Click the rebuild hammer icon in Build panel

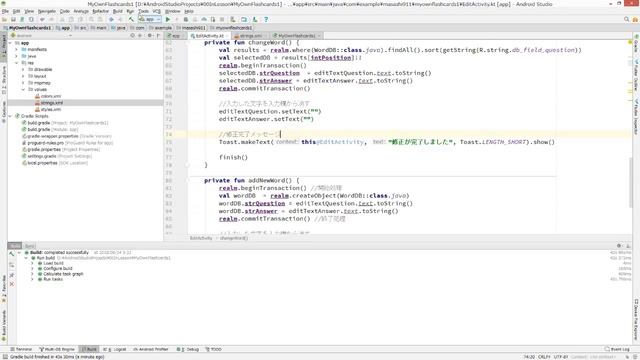[x=11, y=253]
